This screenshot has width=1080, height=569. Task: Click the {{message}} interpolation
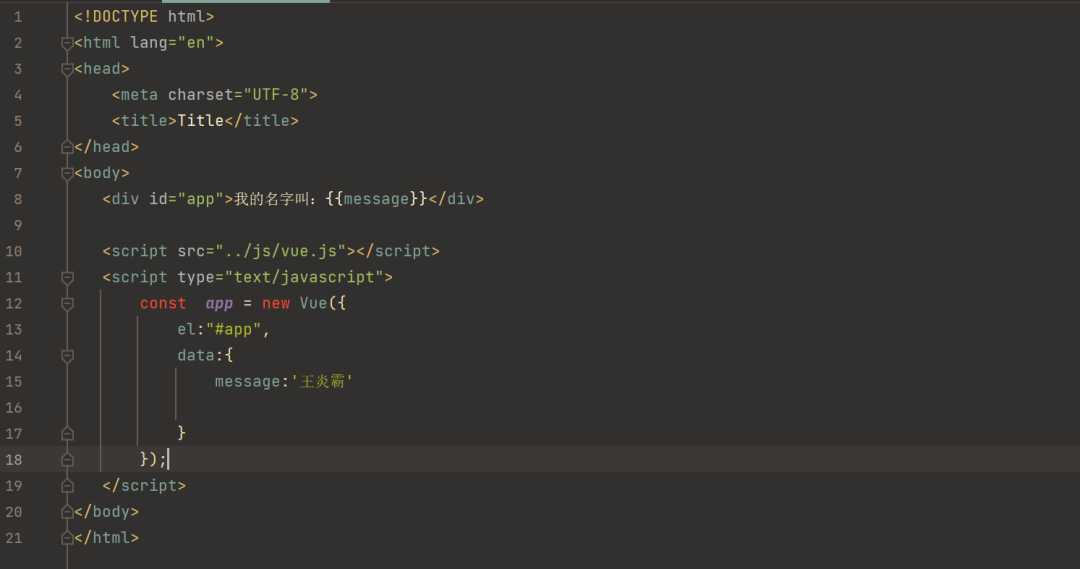coord(377,199)
